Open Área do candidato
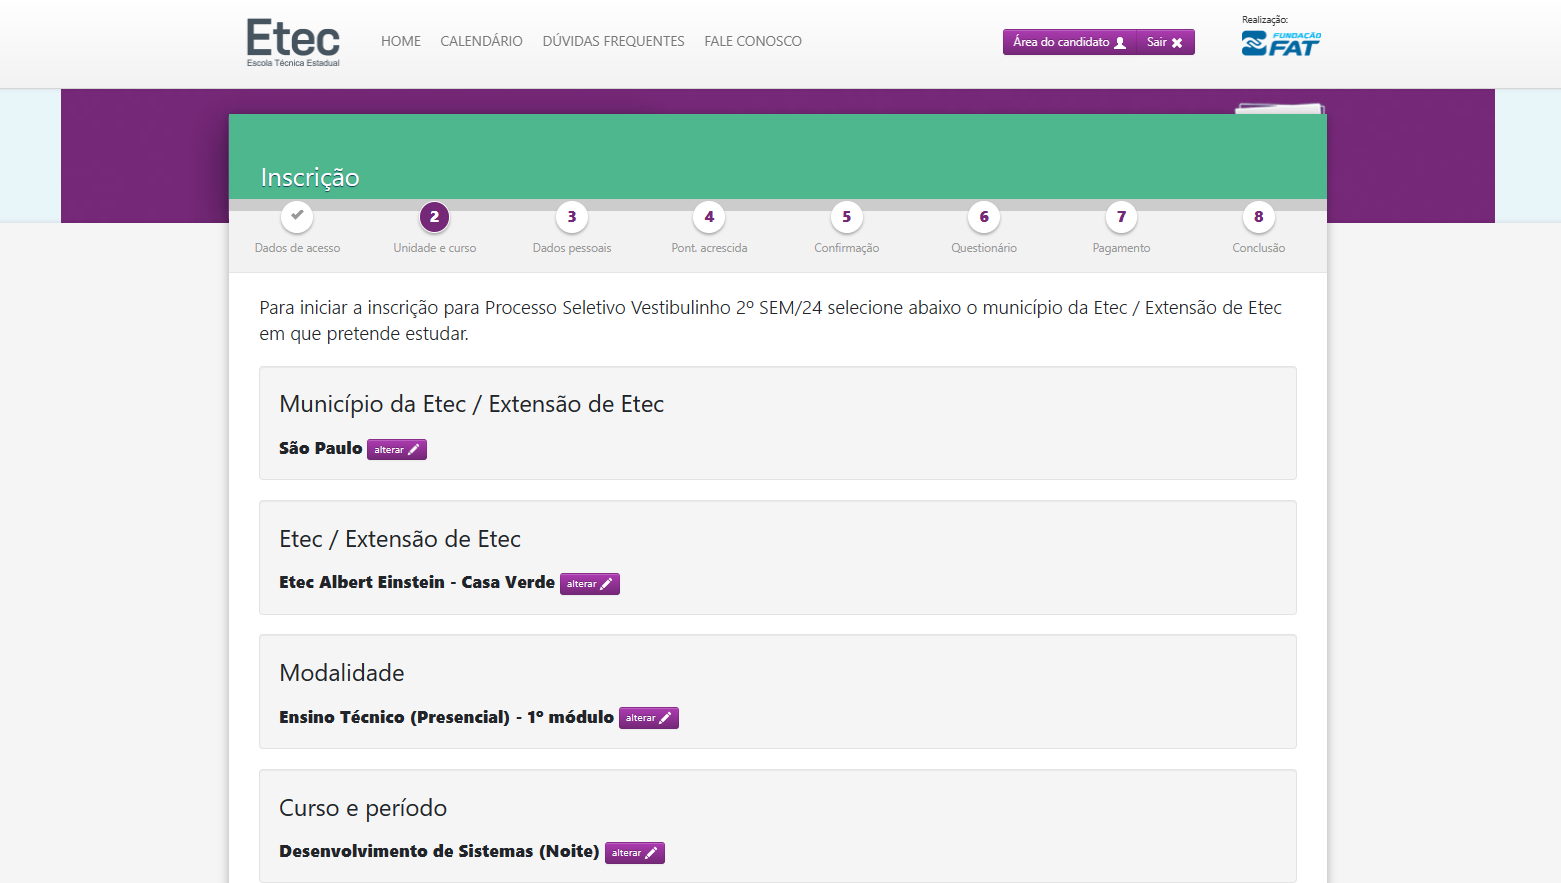This screenshot has height=883, width=1561. 1069,42
